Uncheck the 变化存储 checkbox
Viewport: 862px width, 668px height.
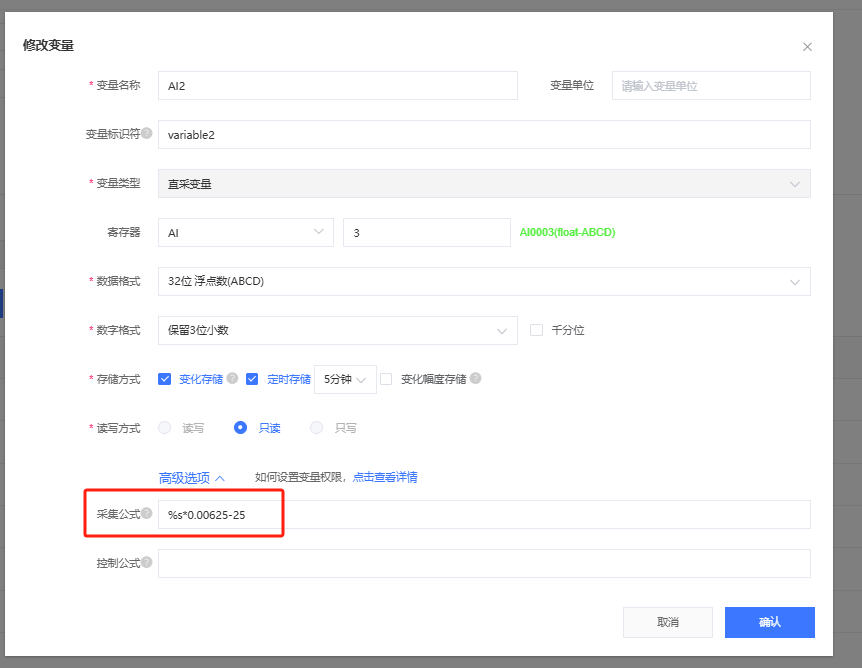coord(165,379)
